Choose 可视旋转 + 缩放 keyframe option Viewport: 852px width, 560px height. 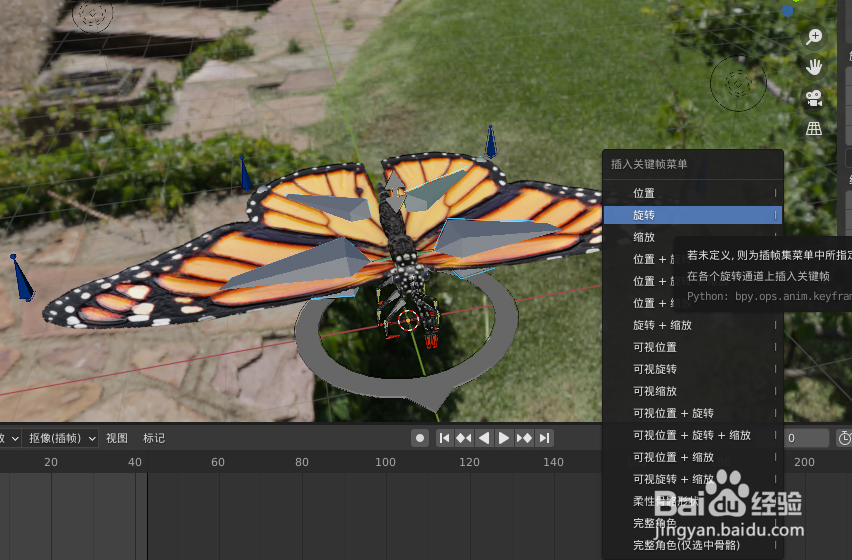point(693,479)
